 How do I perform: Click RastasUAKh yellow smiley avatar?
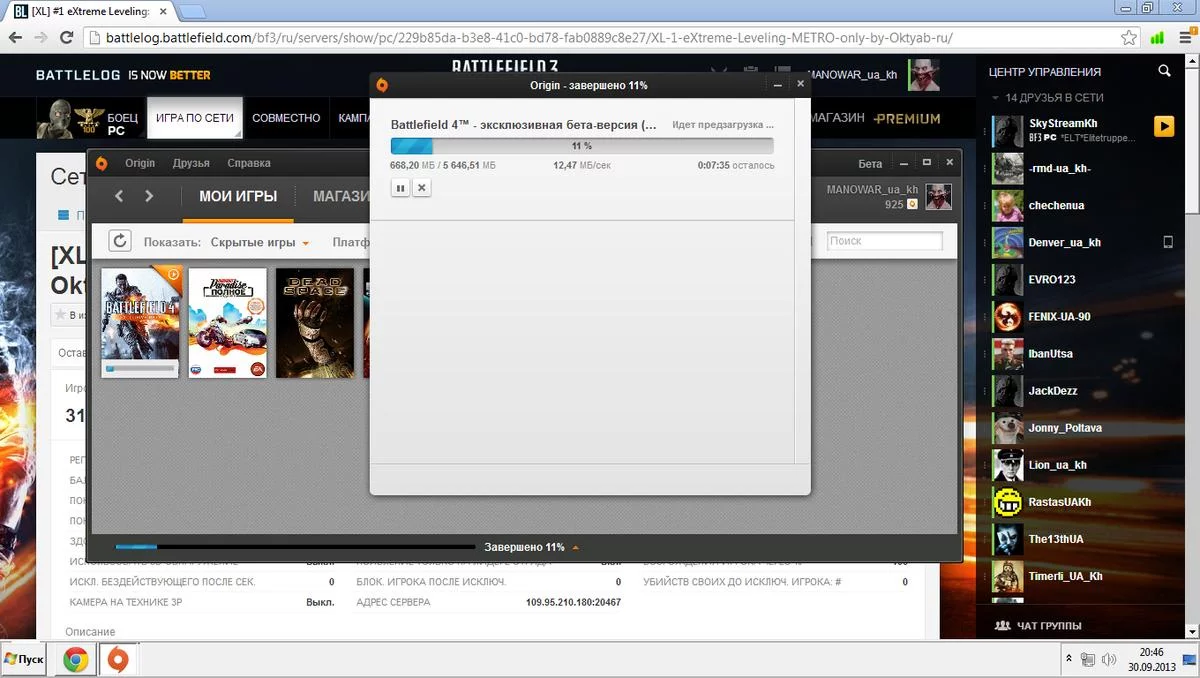click(1008, 502)
